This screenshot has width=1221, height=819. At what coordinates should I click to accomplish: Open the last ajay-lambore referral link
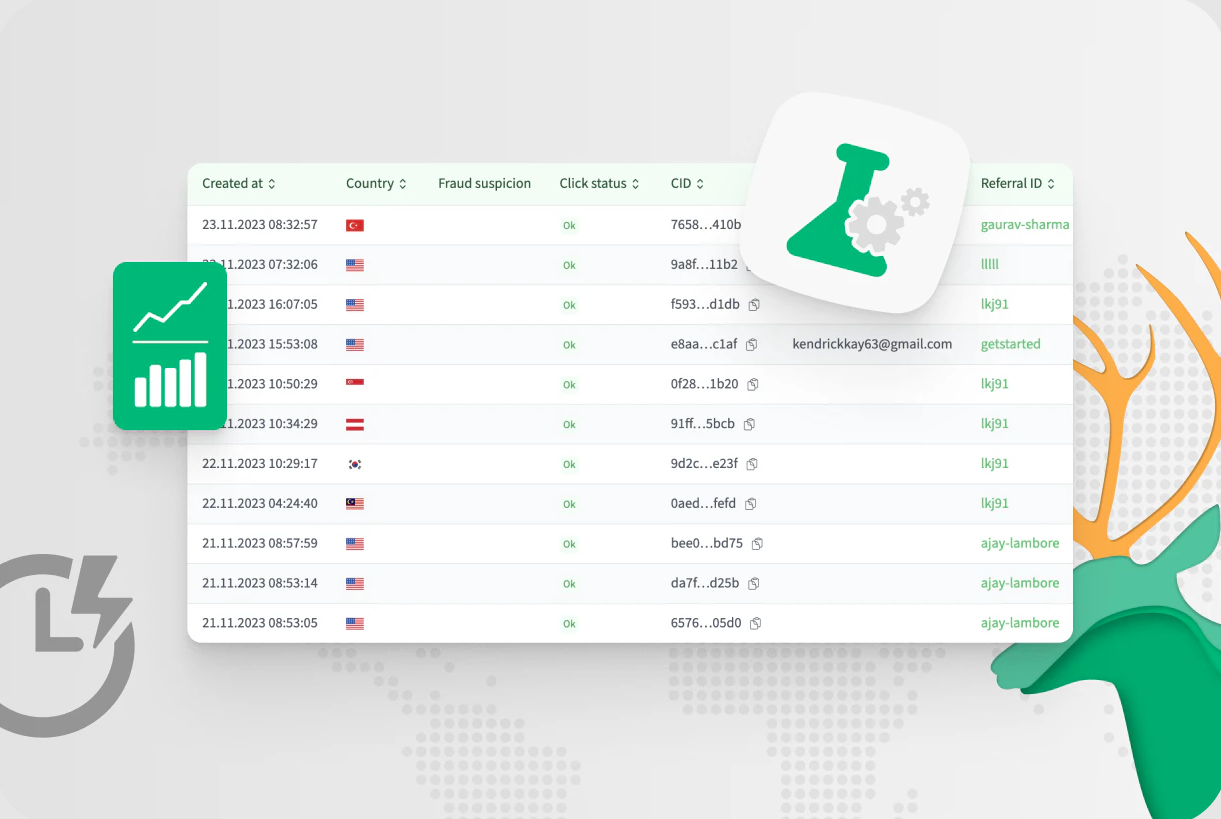(x=1019, y=623)
